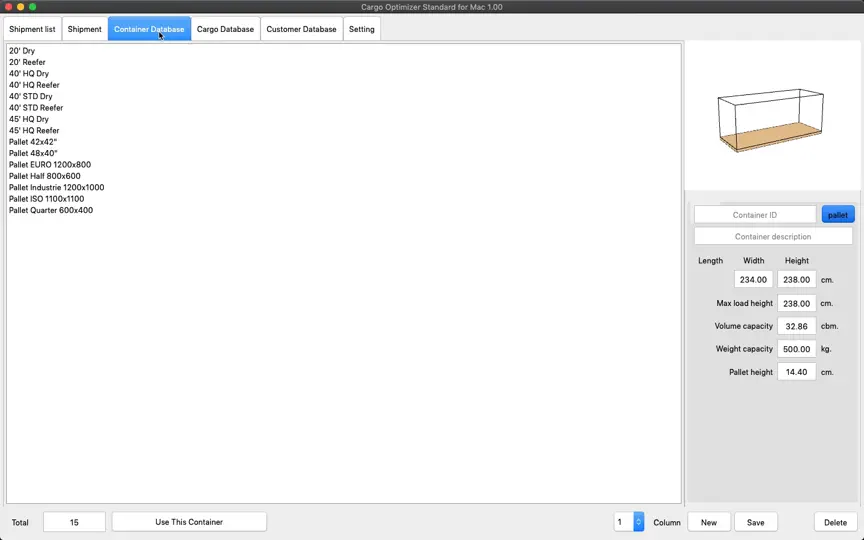Edit the Volume capacity field

pyautogui.click(x=797, y=326)
